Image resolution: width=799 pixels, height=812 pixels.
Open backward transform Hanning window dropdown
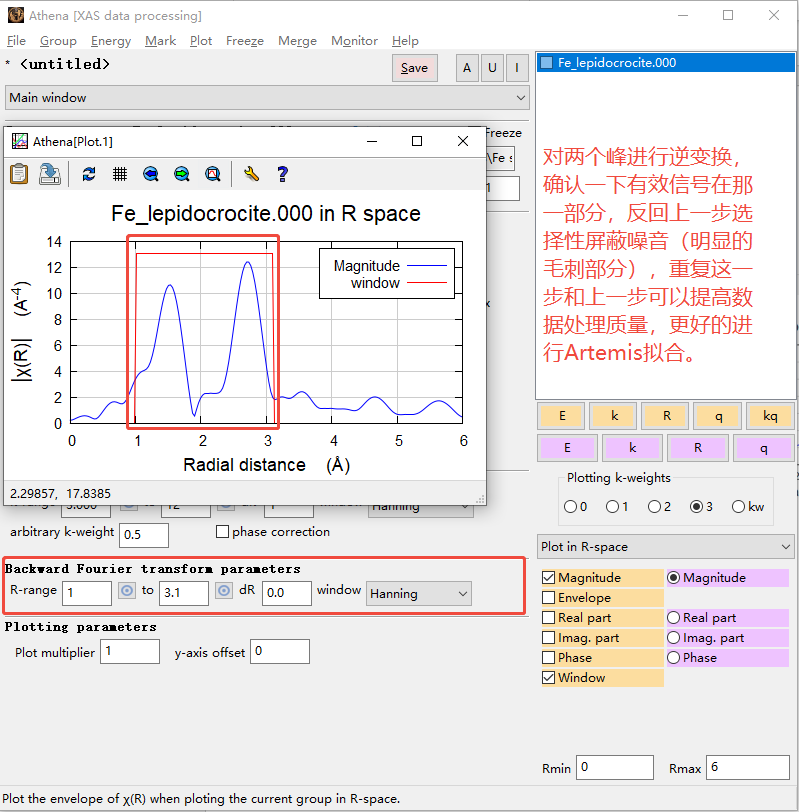[418, 594]
